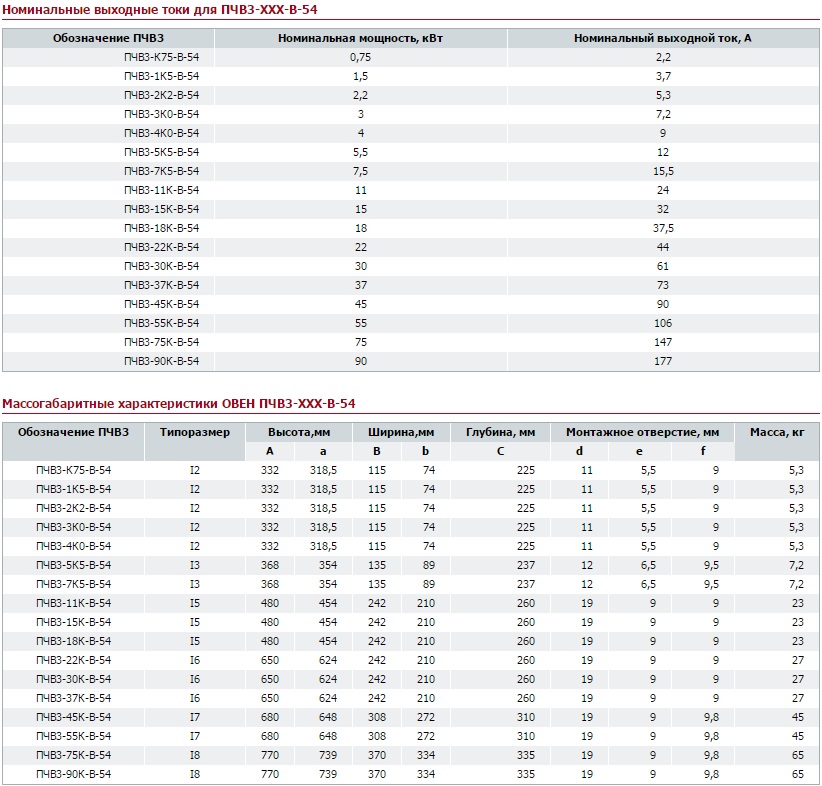Image resolution: width=822 pixels, height=786 pixels.
Task: Select the 'Номинальная мощность, кВт' column header
Action: click(x=360, y=38)
